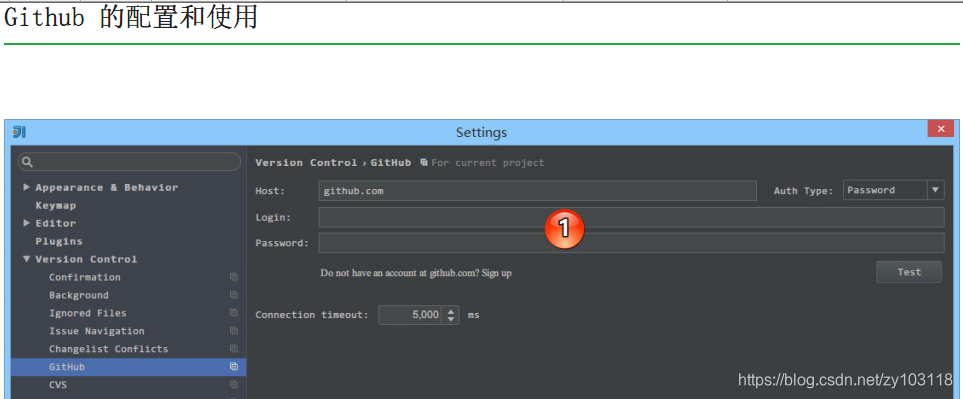This screenshot has width=963, height=399.
Task: Open Issue Navigation settings page
Action: coord(97,331)
